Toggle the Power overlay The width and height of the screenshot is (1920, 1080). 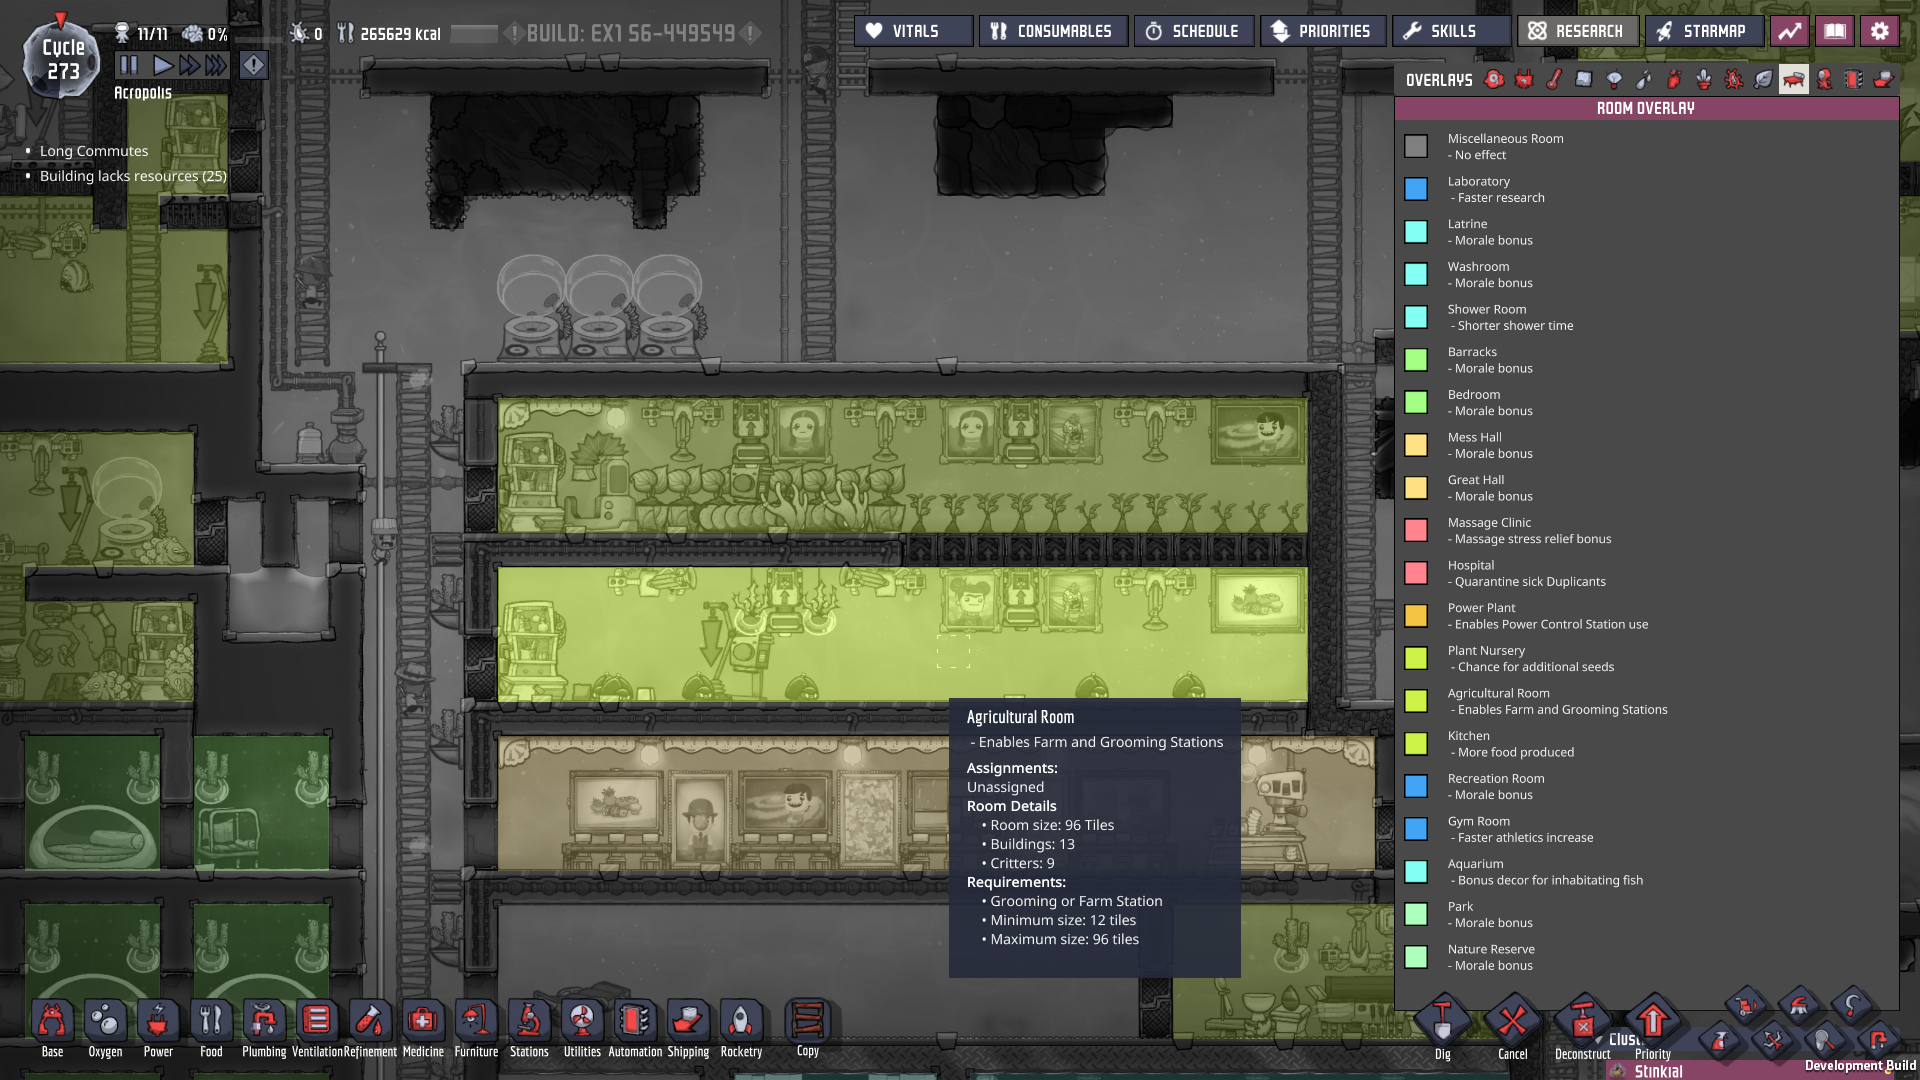tap(1524, 80)
